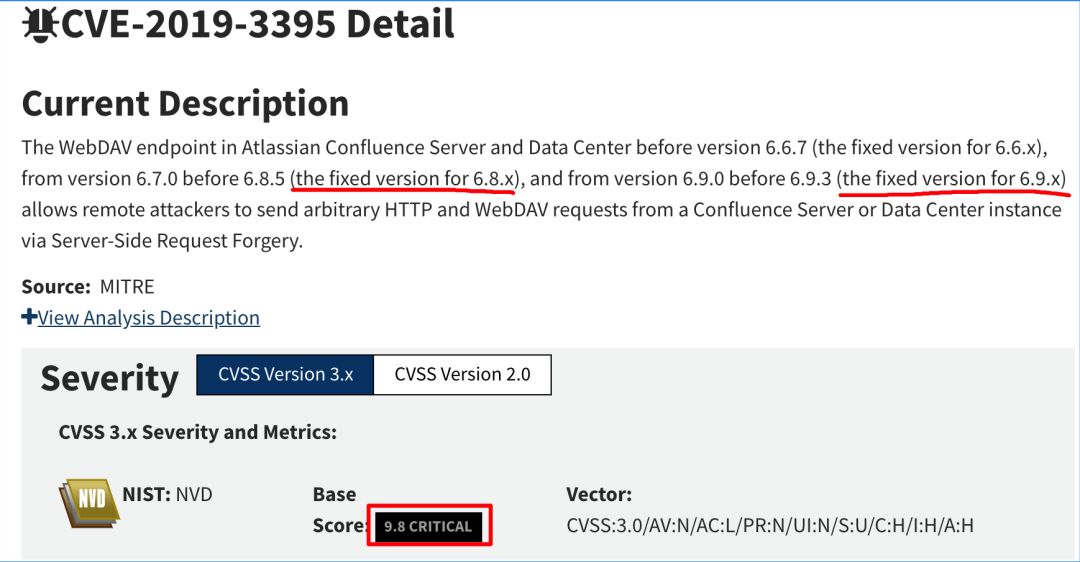1080x562 pixels.
Task: Click the Severity heading
Action: coord(109,378)
